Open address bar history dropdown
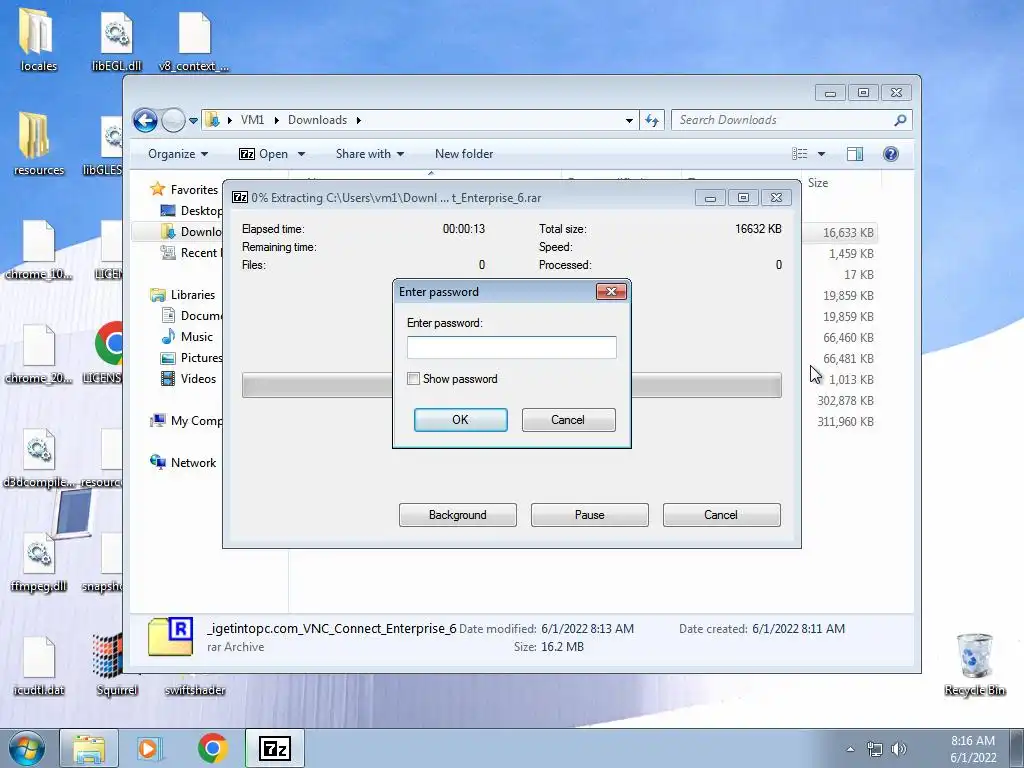Image resolution: width=1024 pixels, height=768 pixels. (629, 120)
